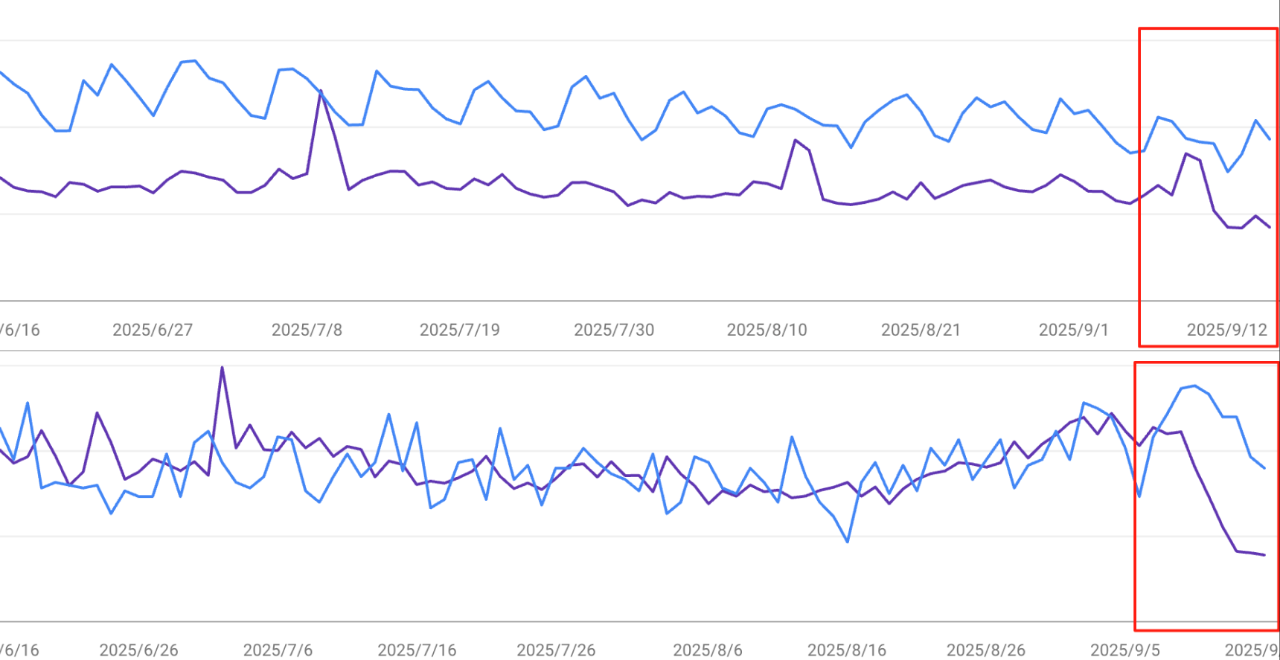Select the 2025/8/10 date label
The image size is (1280, 660).
767,330
